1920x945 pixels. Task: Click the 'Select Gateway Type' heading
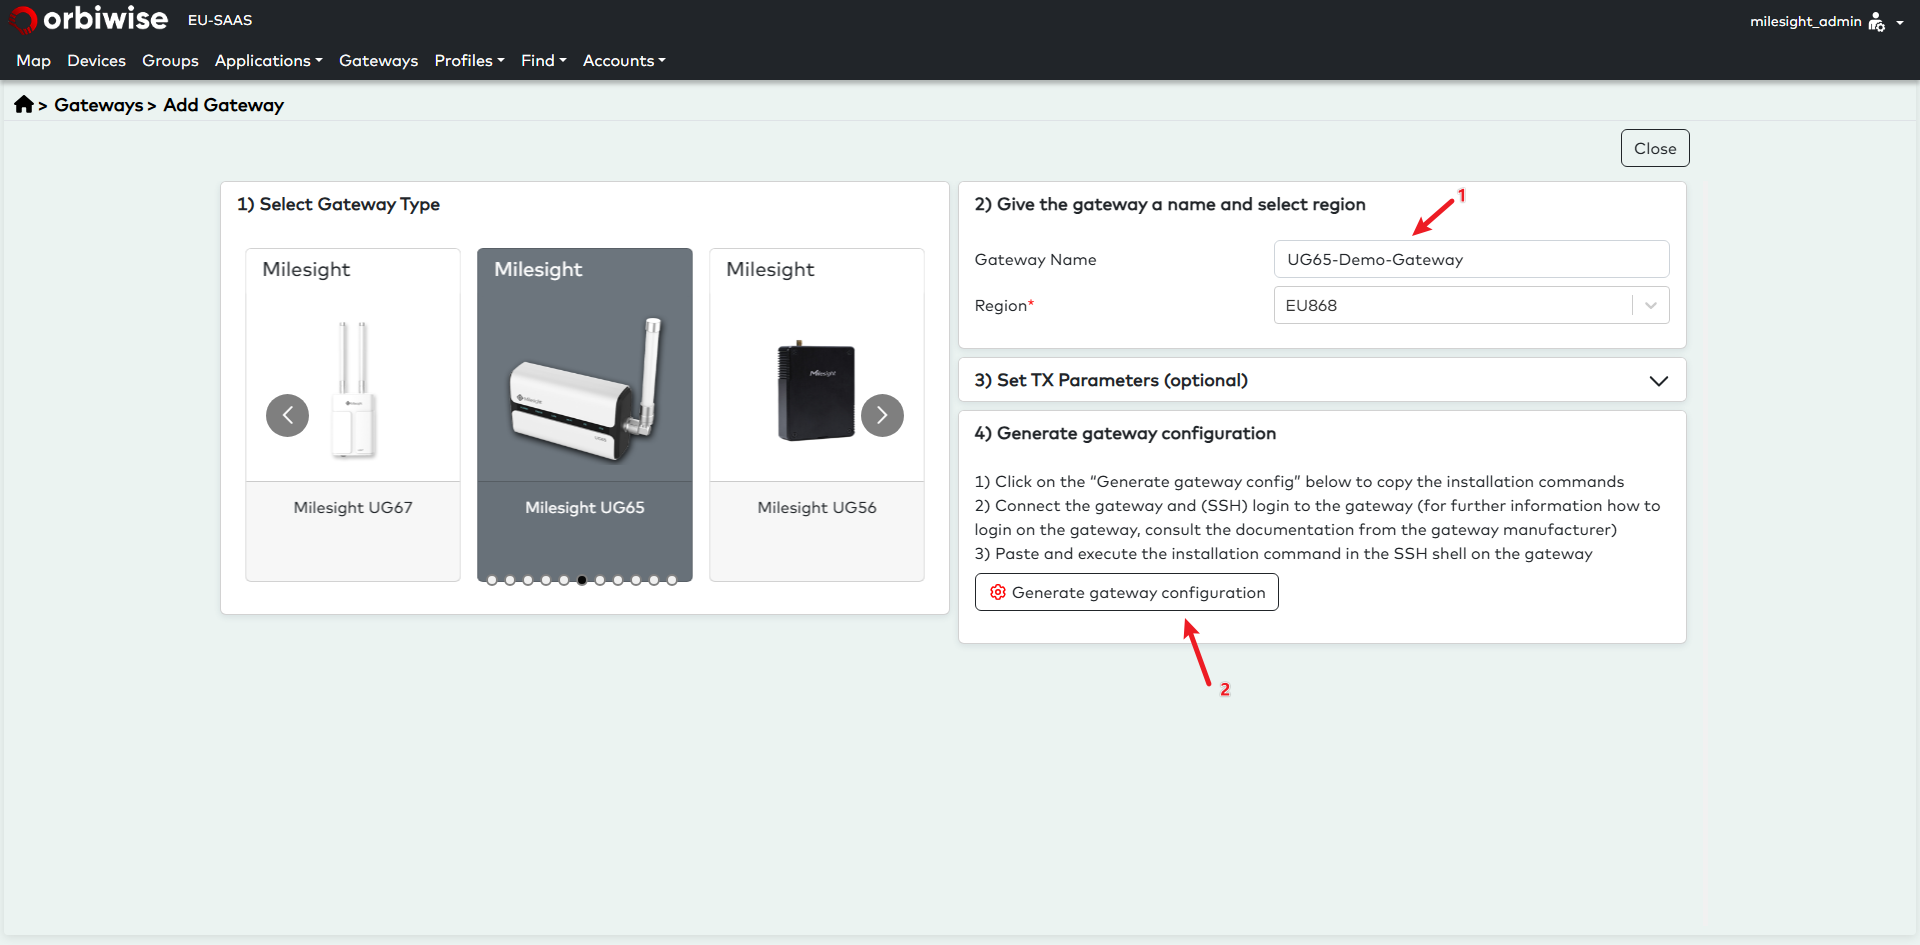(338, 204)
